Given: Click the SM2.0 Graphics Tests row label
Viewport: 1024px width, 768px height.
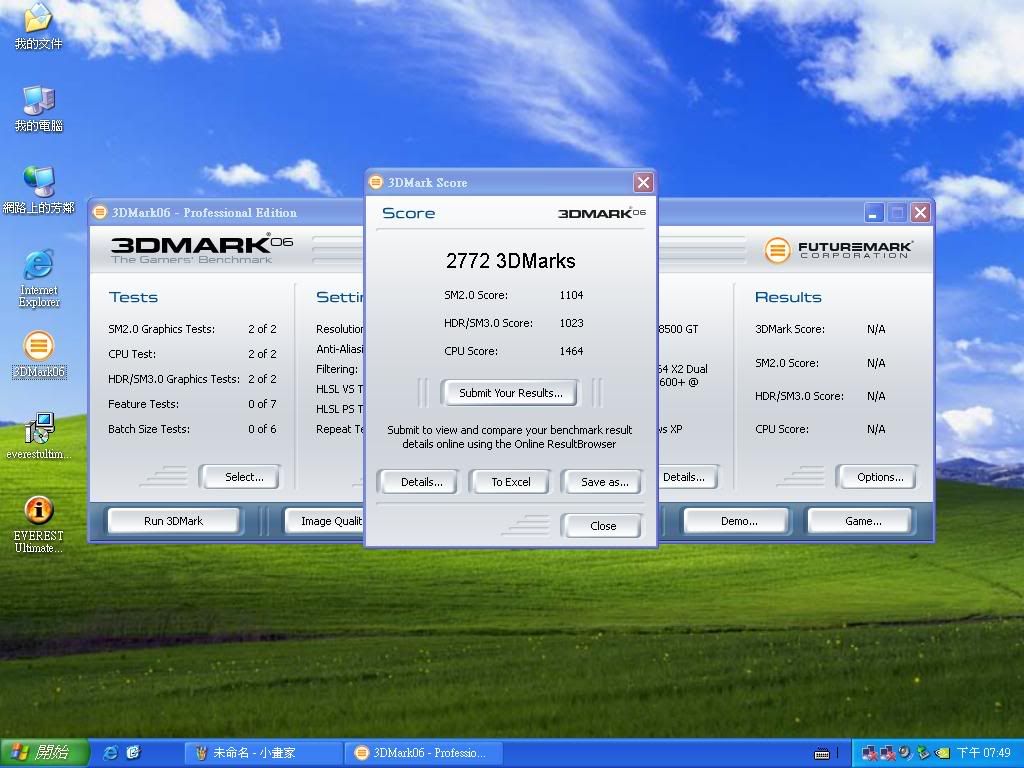Looking at the screenshot, I should 161,329.
